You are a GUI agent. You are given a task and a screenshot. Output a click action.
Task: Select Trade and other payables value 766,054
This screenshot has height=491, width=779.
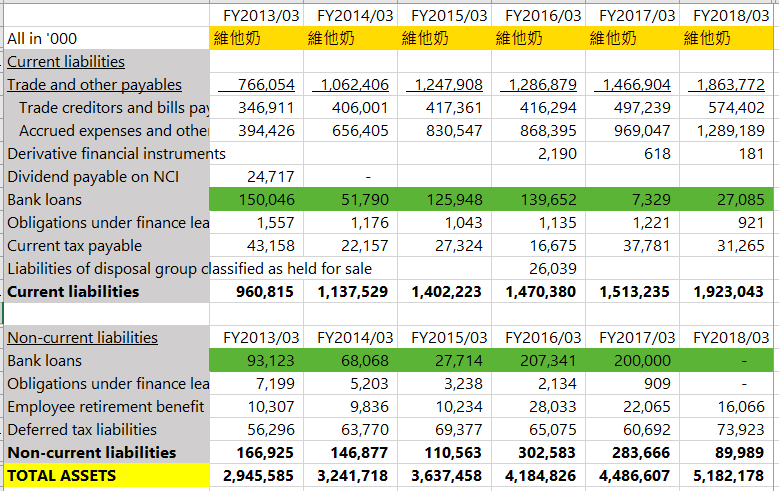click(256, 84)
